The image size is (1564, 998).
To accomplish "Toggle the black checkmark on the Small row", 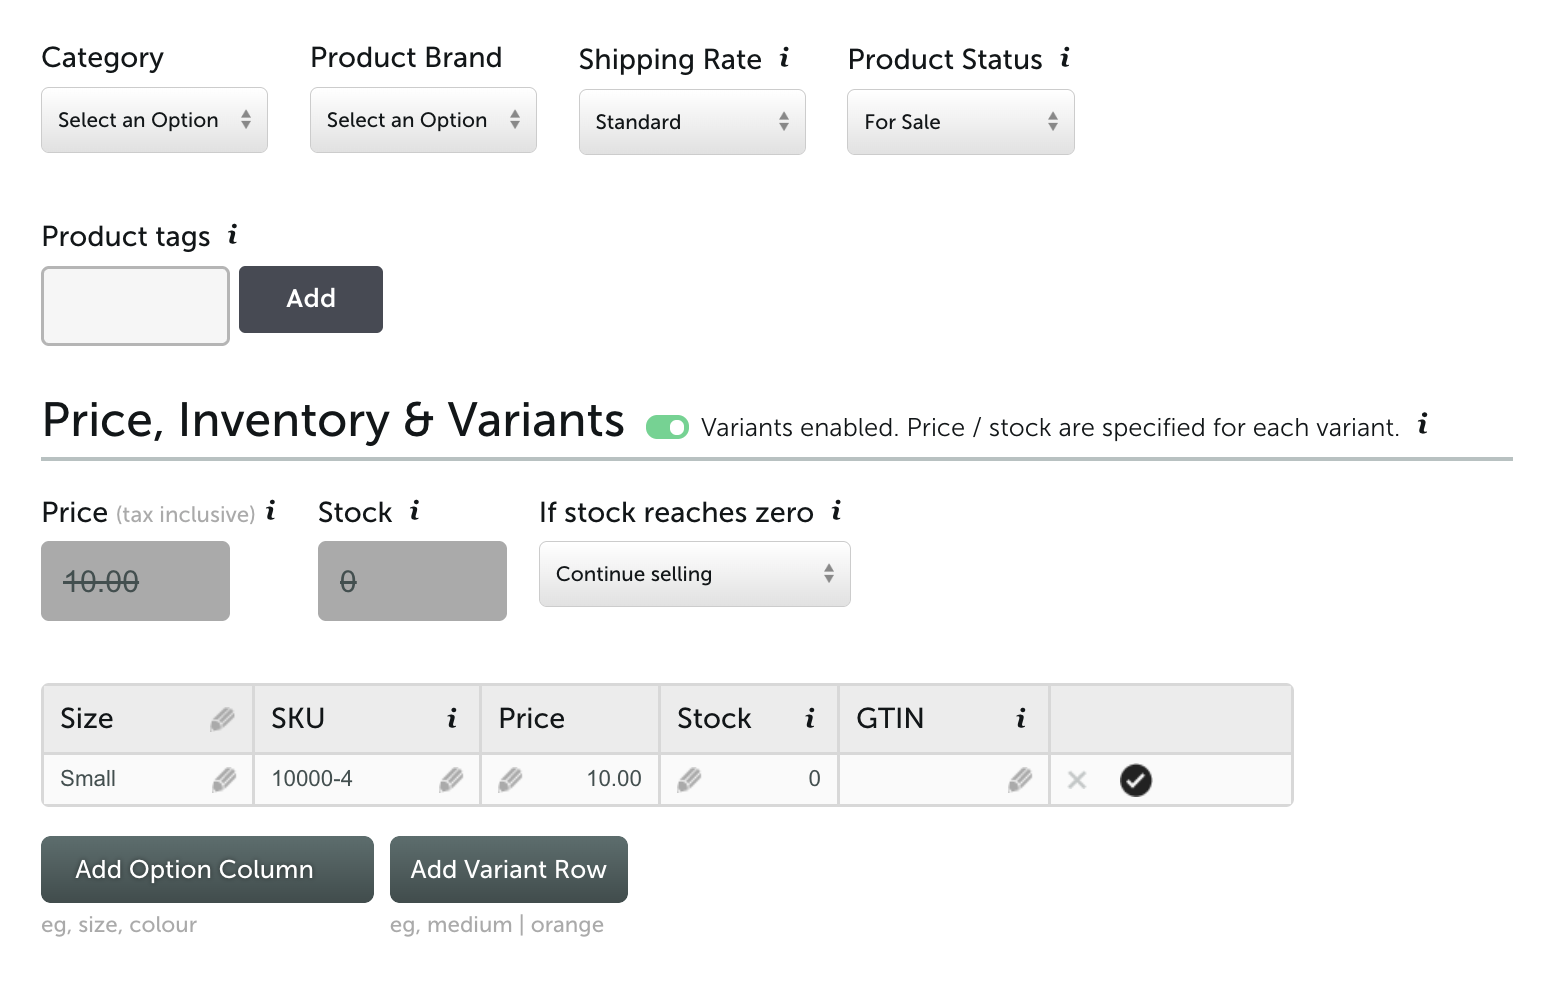I will tap(1136, 780).
